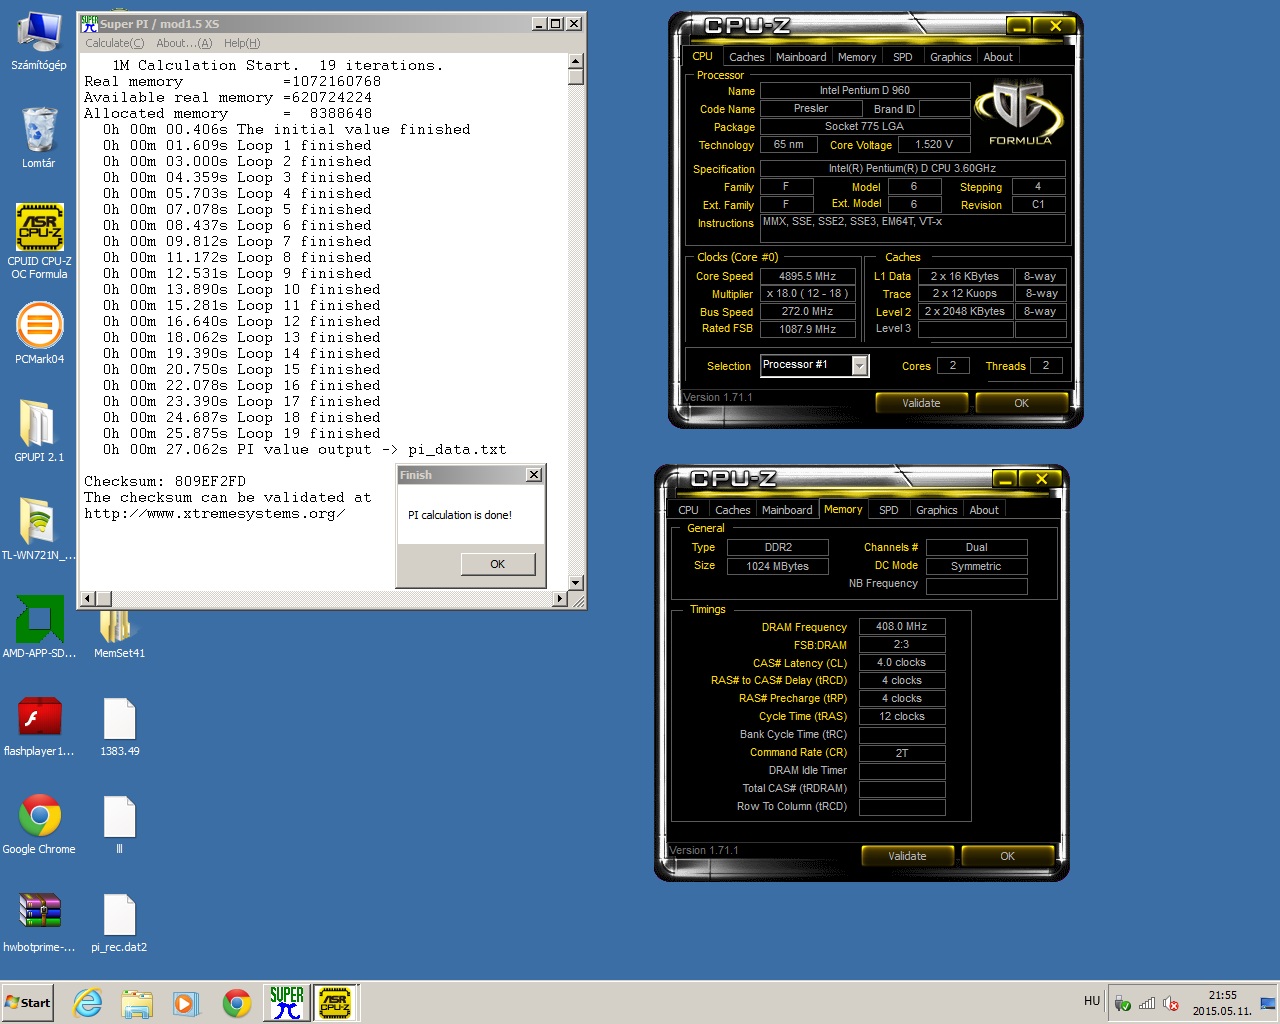Click the show desktop tray icon
Screen dimensions: 1280x1024
[x=1268, y=1003]
